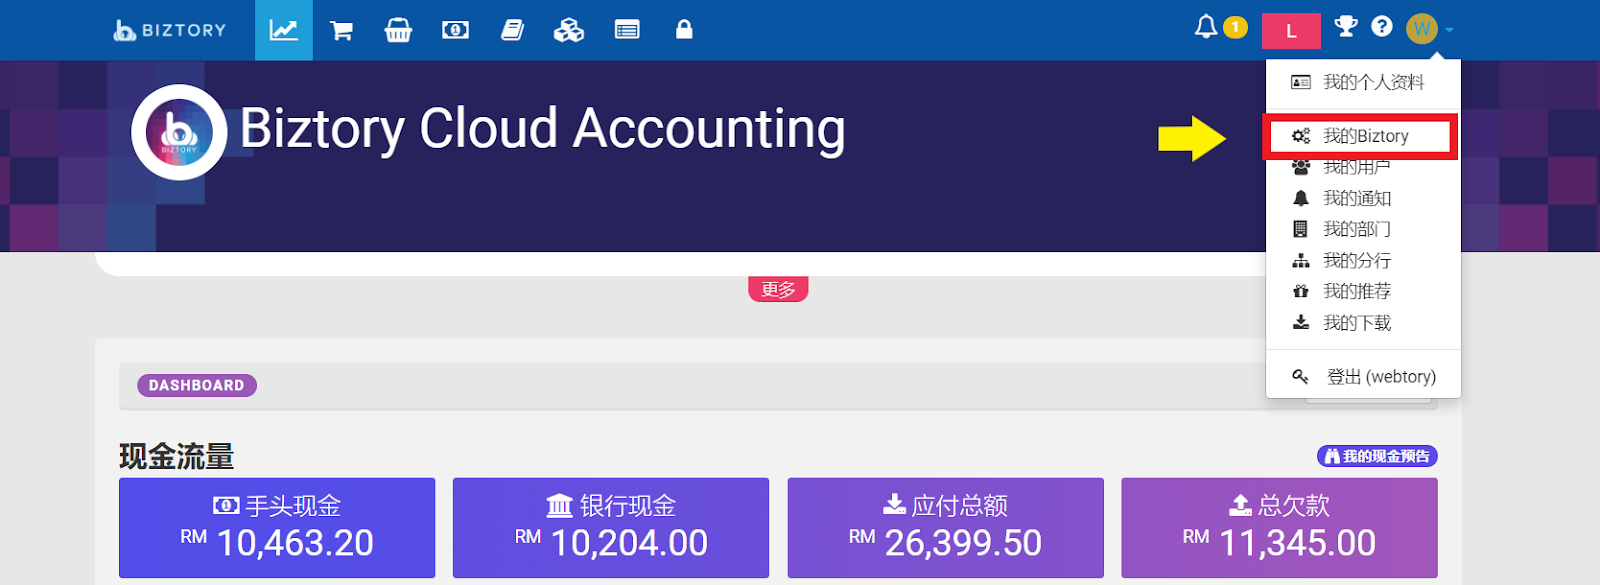Select 我的个人资料 menu item
This screenshot has height=585, width=1600.
(1363, 82)
